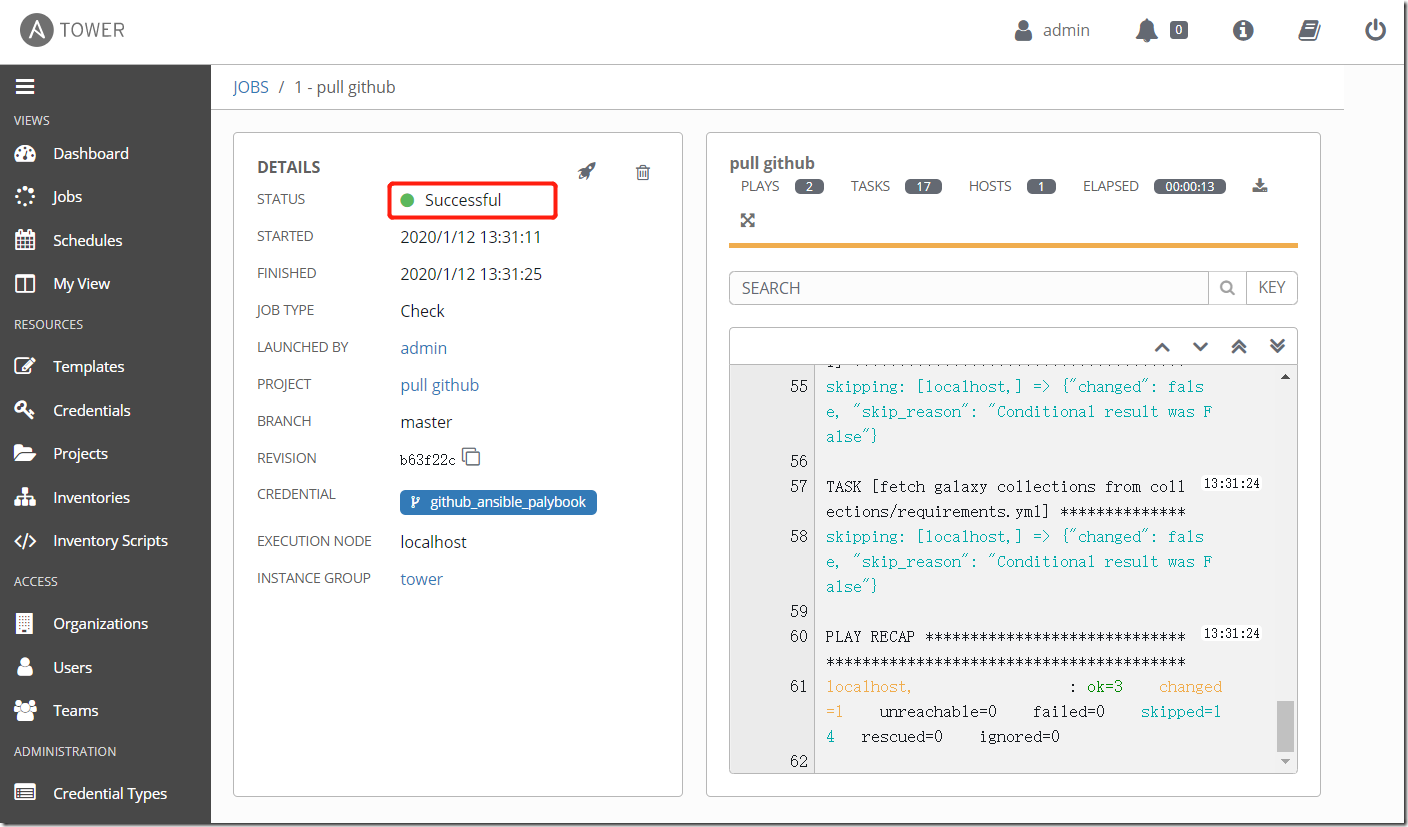Image resolution: width=1408 pixels, height=827 pixels.
Task: Click the single up chevron in output
Action: (1162, 347)
